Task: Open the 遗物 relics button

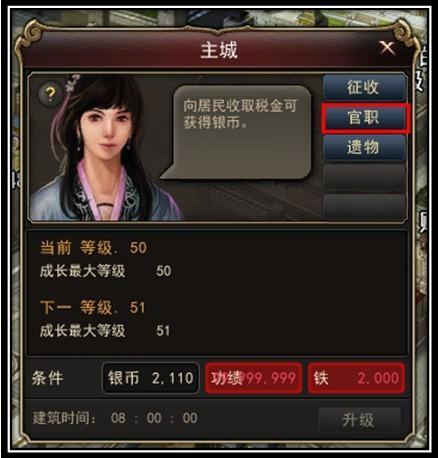Action: pyautogui.click(x=364, y=147)
